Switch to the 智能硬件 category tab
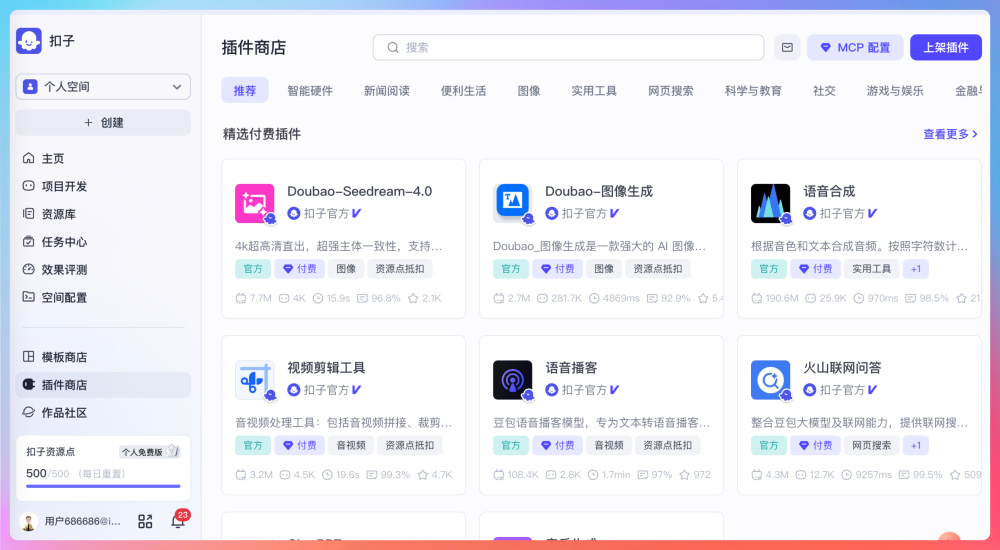The width and height of the screenshot is (1000, 550). point(309,91)
